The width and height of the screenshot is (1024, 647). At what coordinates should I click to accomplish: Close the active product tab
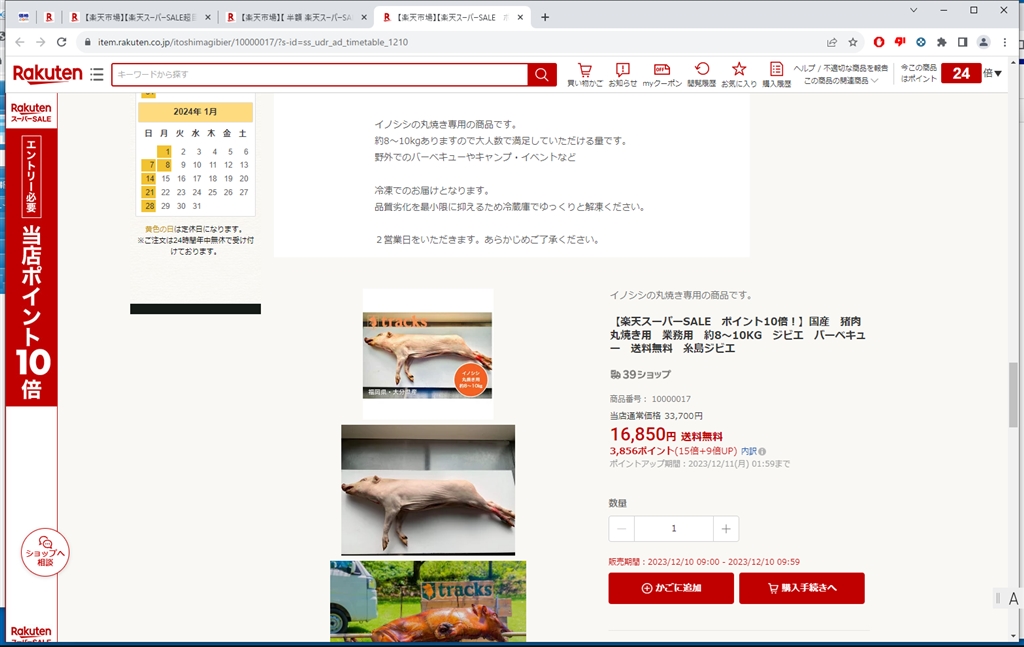[520, 18]
